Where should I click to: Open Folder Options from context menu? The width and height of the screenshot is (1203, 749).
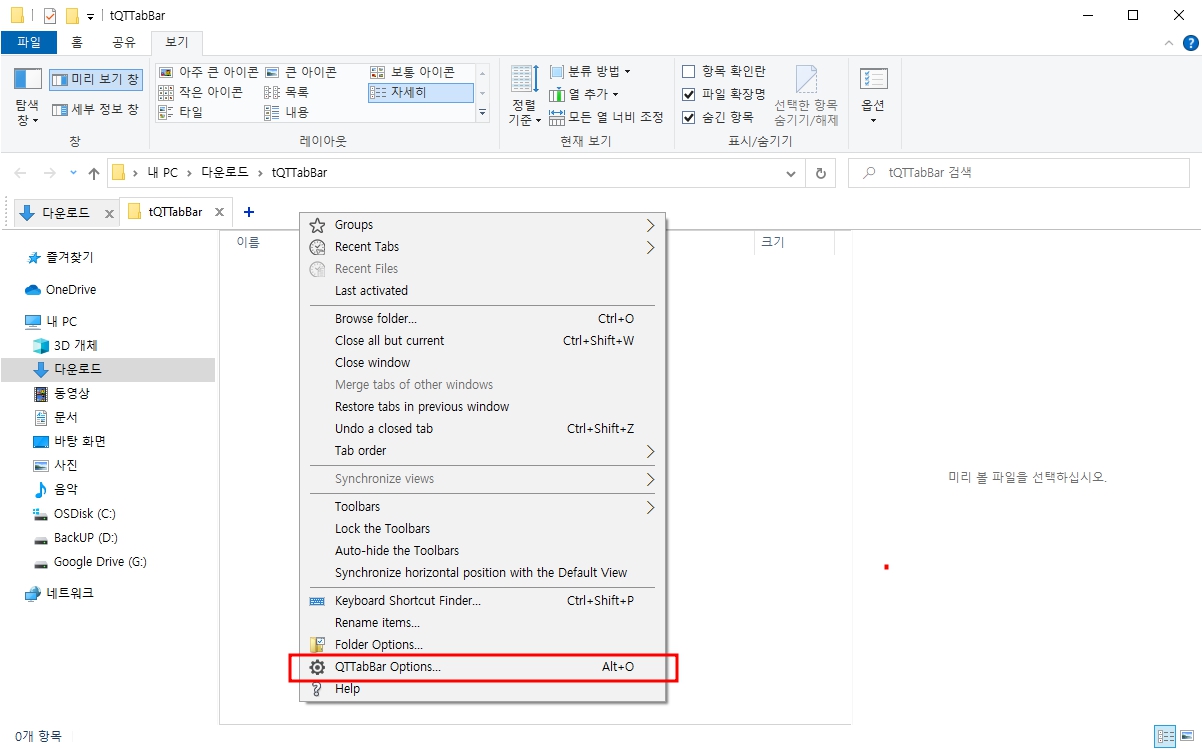pos(483,645)
